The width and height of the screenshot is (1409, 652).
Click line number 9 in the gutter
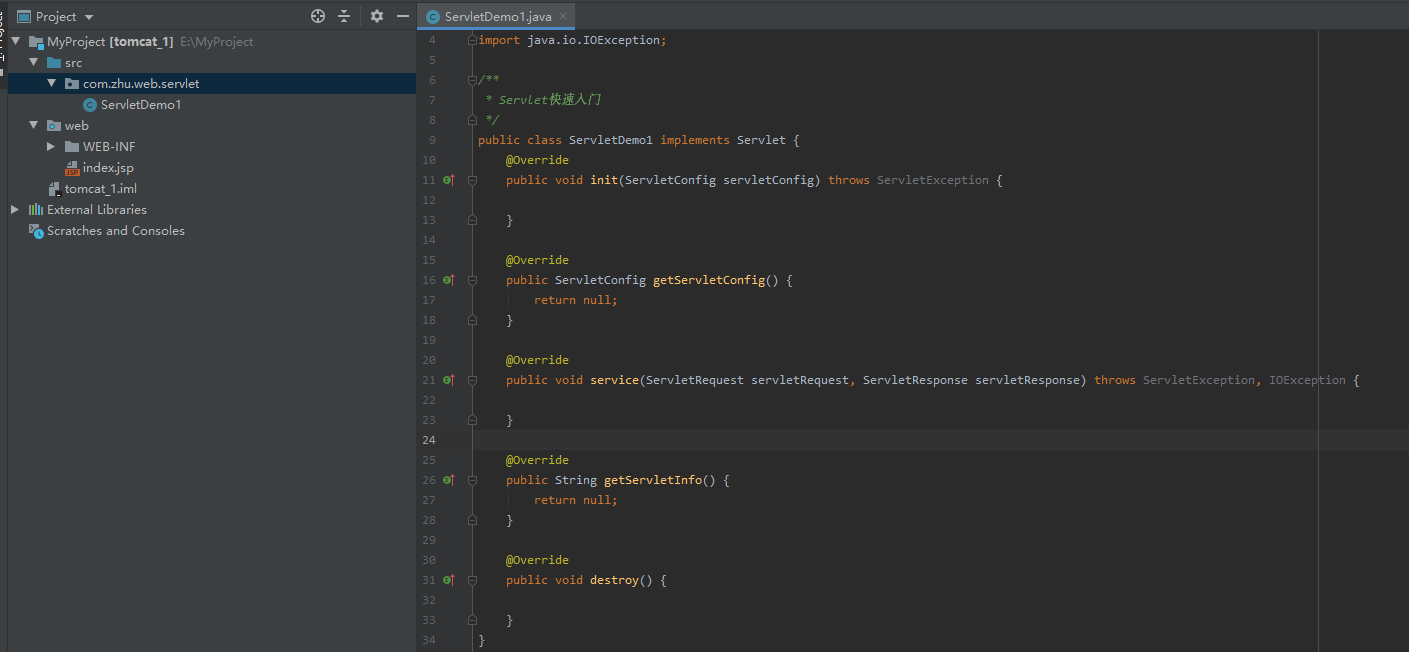432,140
